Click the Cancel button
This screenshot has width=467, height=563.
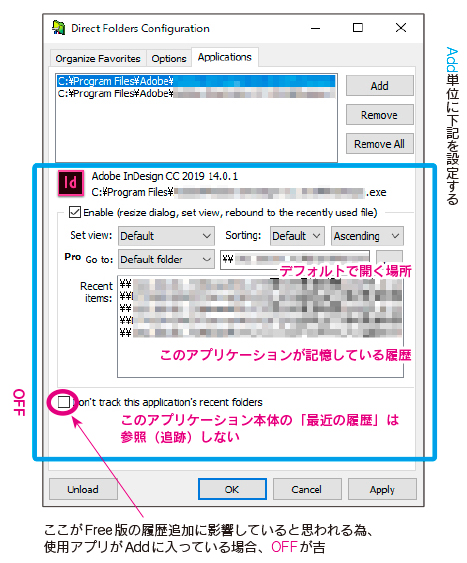pyautogui.click(x=307, y=489)
